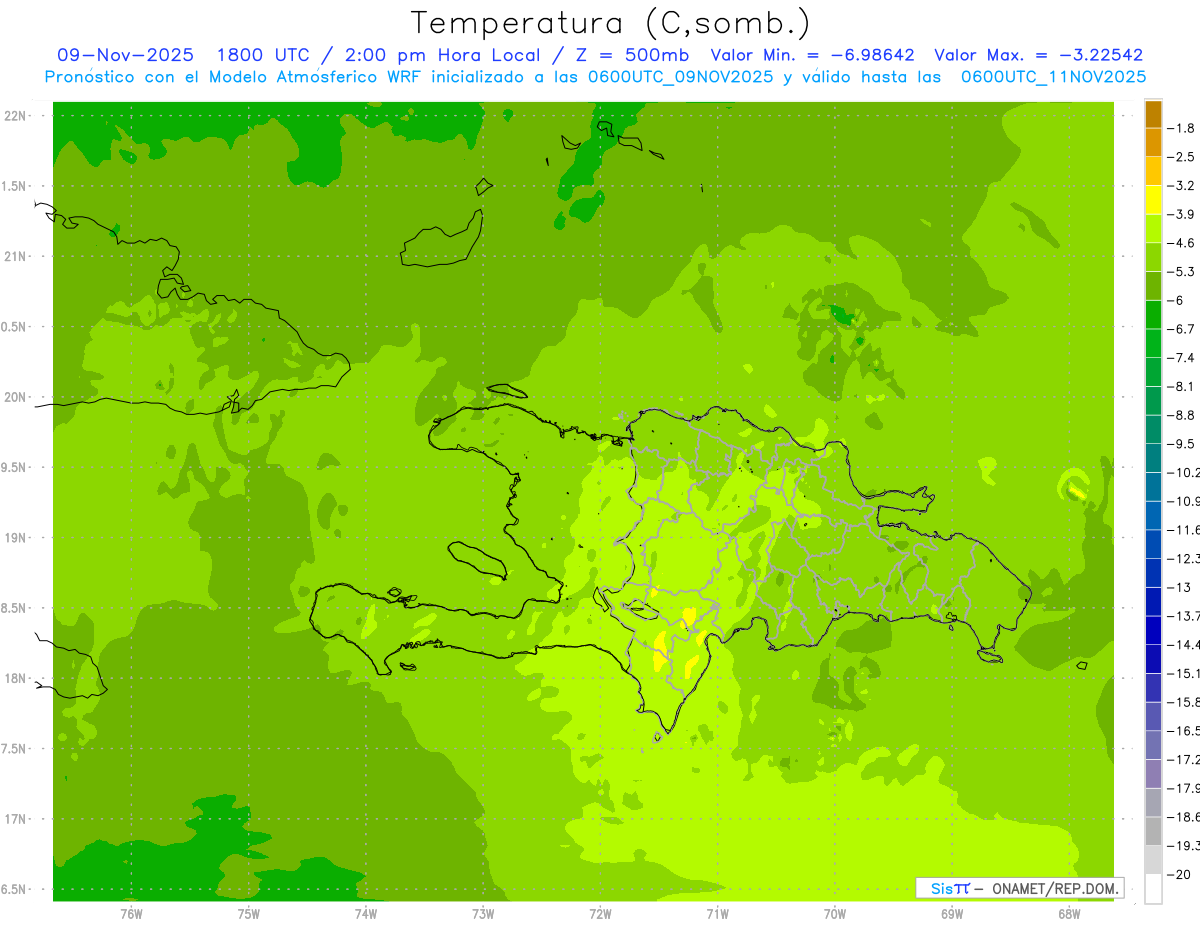Viewport: 1200px width, 927px height.
Task: Click the date '09-Nov-2025' in header
Action: 125,55
